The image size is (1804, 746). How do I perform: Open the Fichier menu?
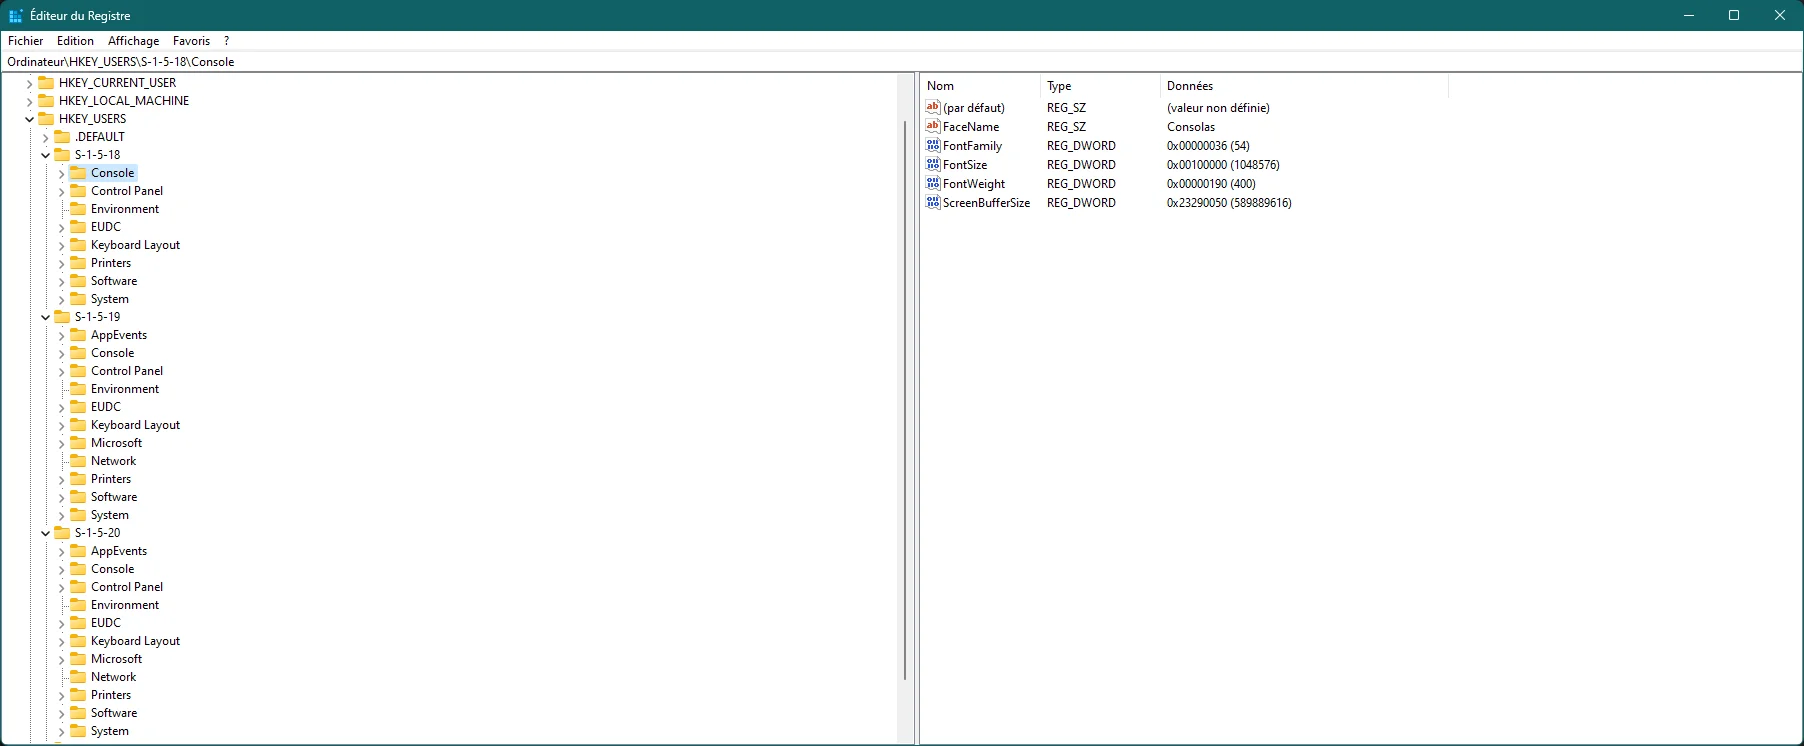(26, 41)
